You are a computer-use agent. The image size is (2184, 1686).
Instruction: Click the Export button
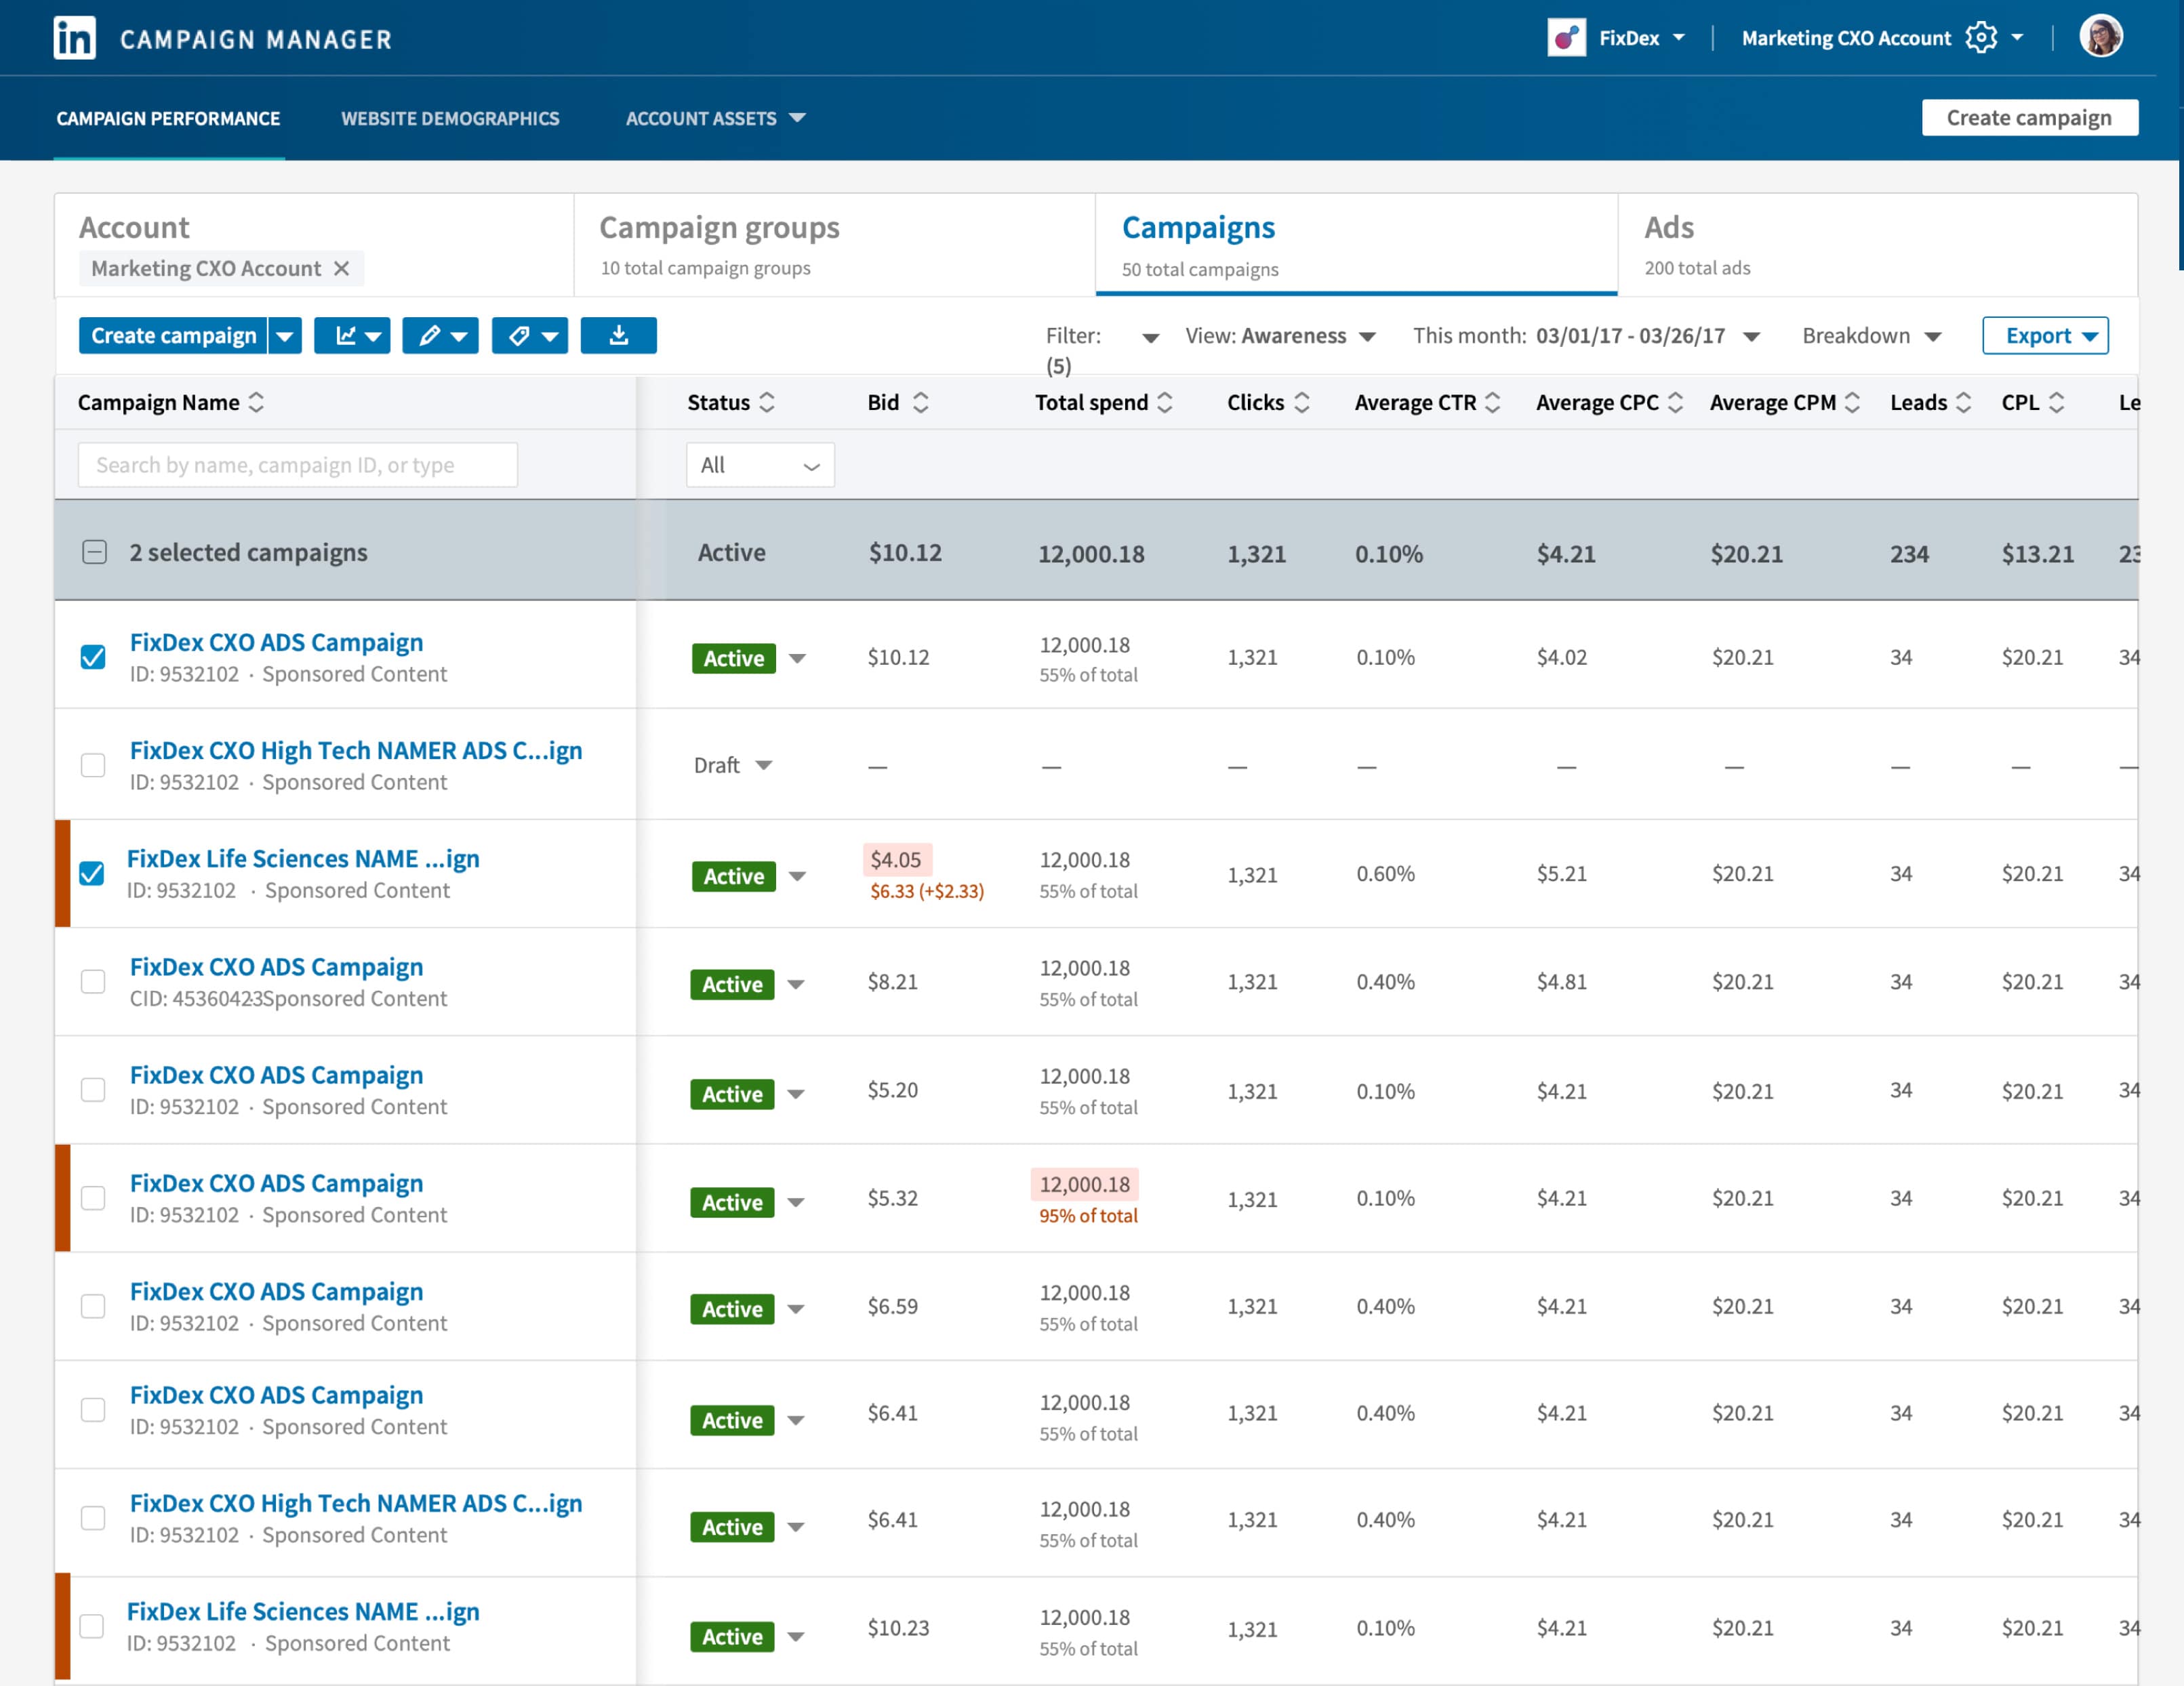click(2045, 336)
